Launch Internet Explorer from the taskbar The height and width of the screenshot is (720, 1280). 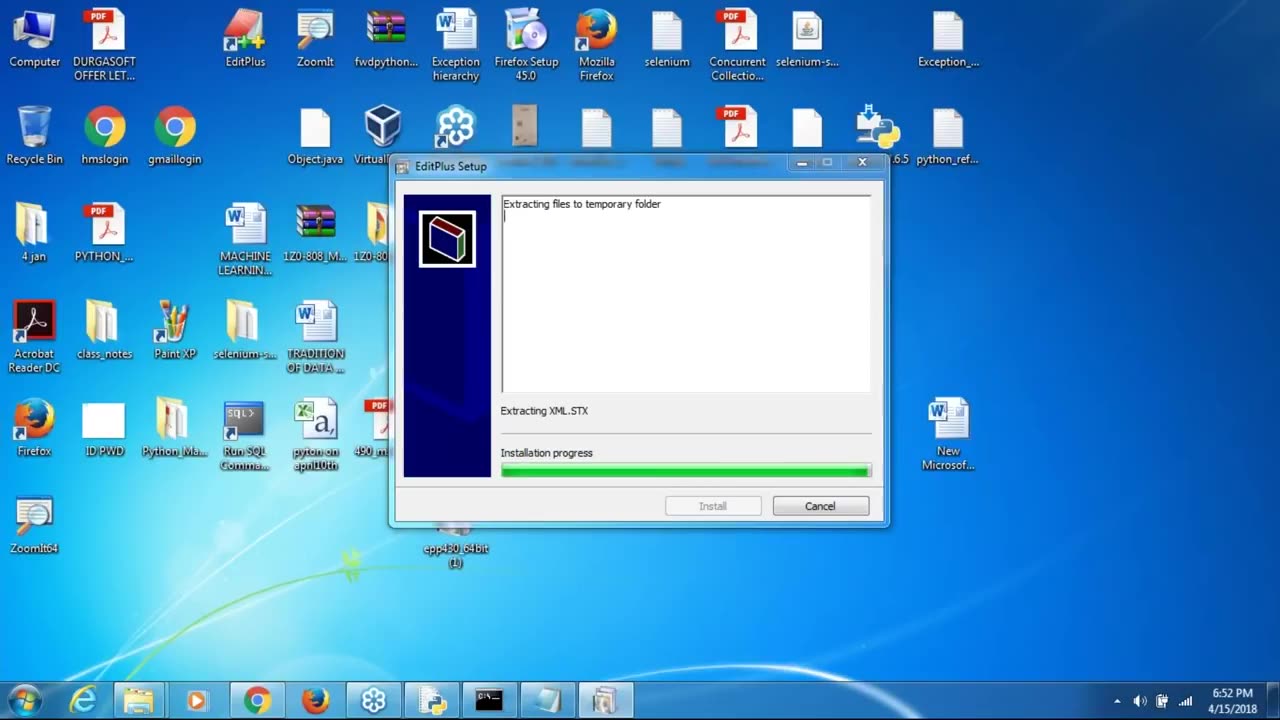point(82,701)
